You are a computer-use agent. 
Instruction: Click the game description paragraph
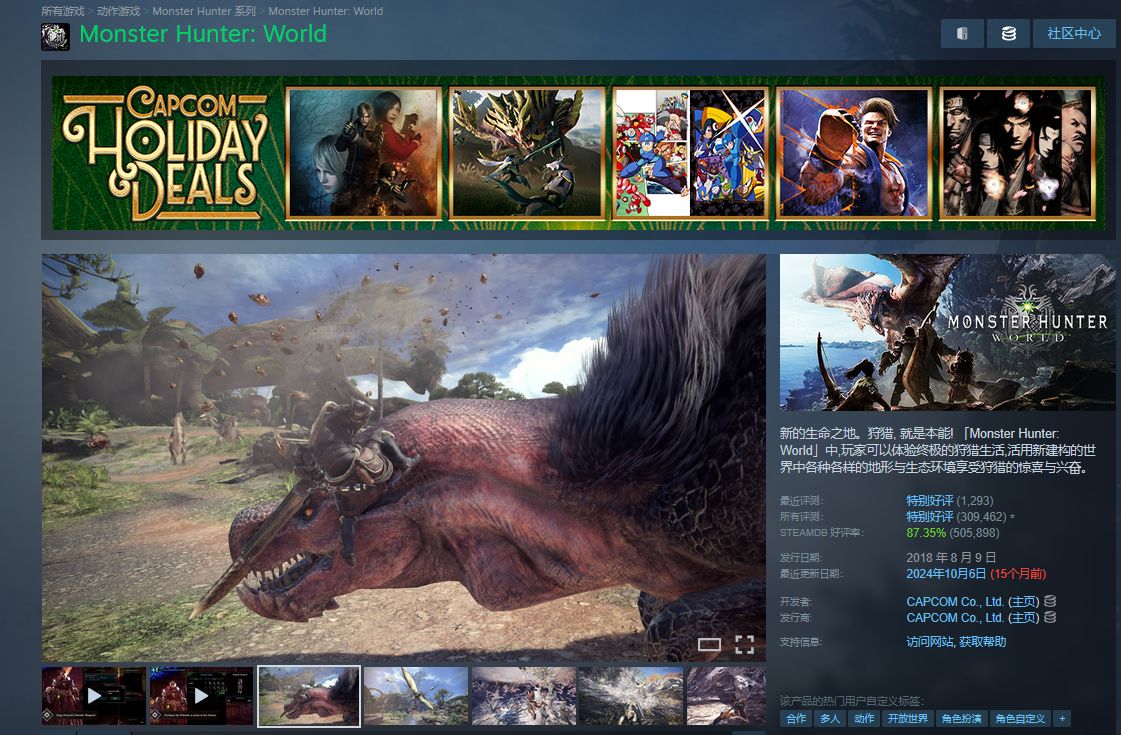[x=938, y=450]
